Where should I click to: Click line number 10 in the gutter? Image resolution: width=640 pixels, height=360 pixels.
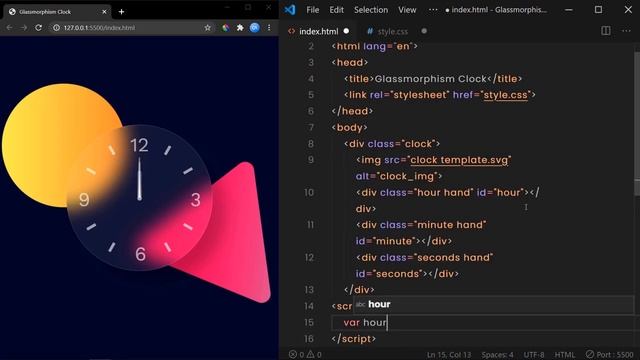309,192
